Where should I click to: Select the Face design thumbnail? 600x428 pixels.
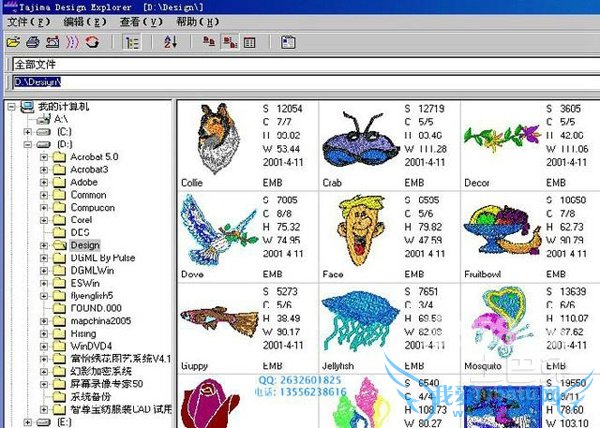pos(360,230)
